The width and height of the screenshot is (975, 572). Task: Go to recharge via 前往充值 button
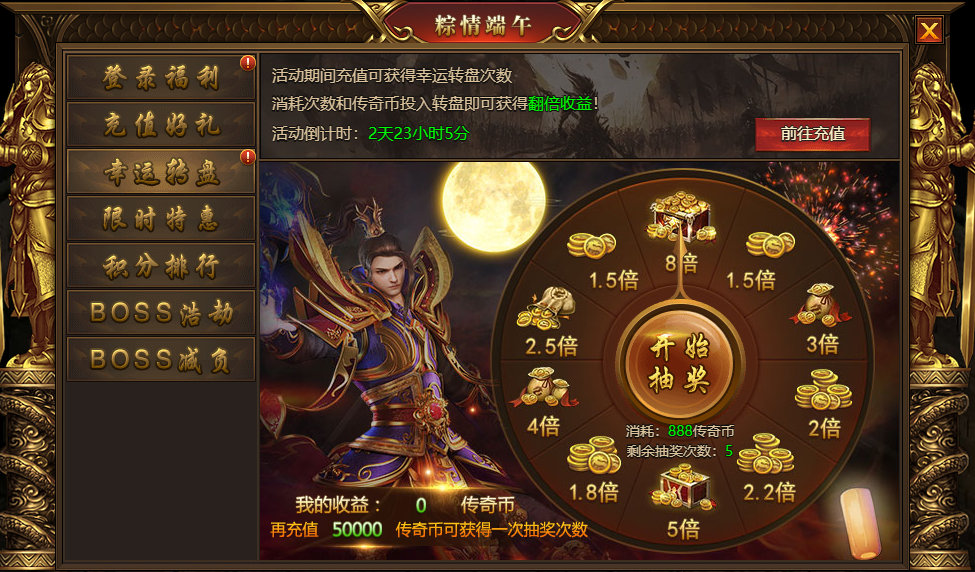(812, 134)
